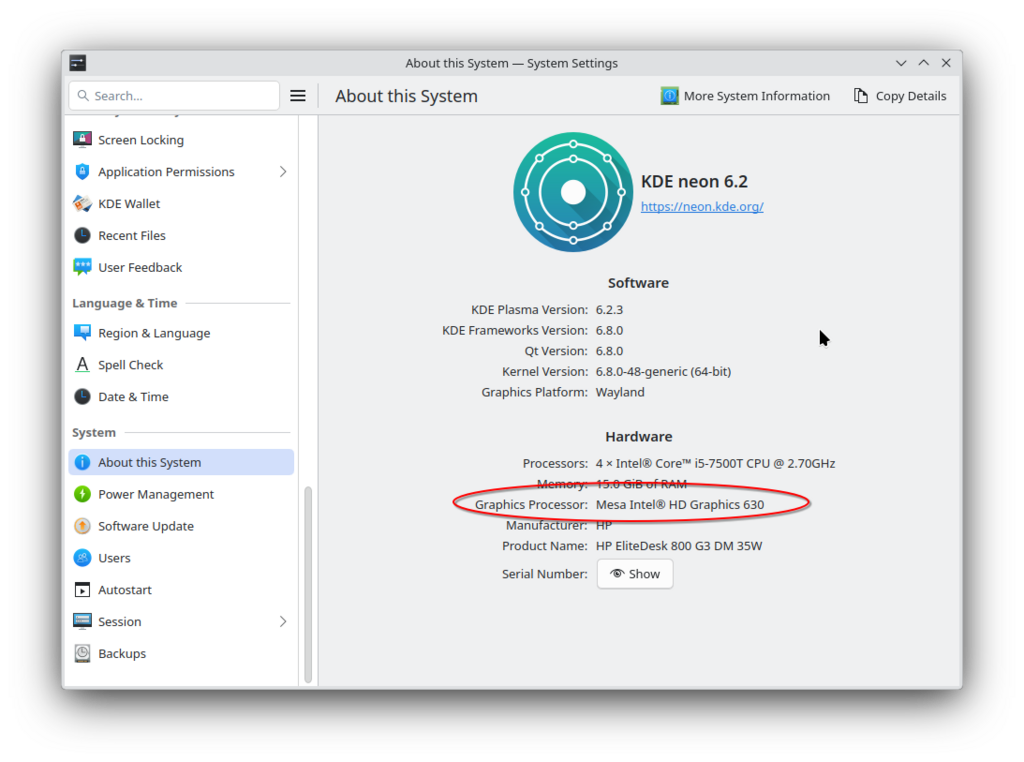The image size is (1024, 762).
Task: Click the Mesa Intel HD Graphics 630 text
Action: click(680, 504)
